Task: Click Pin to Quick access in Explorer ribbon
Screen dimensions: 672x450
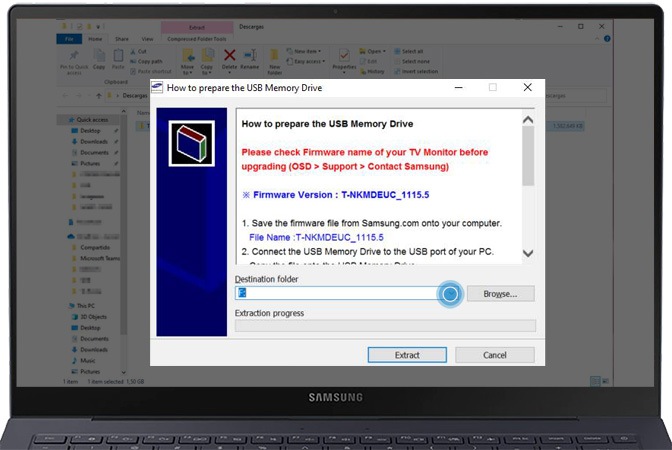Action: (x=74, y=62)
